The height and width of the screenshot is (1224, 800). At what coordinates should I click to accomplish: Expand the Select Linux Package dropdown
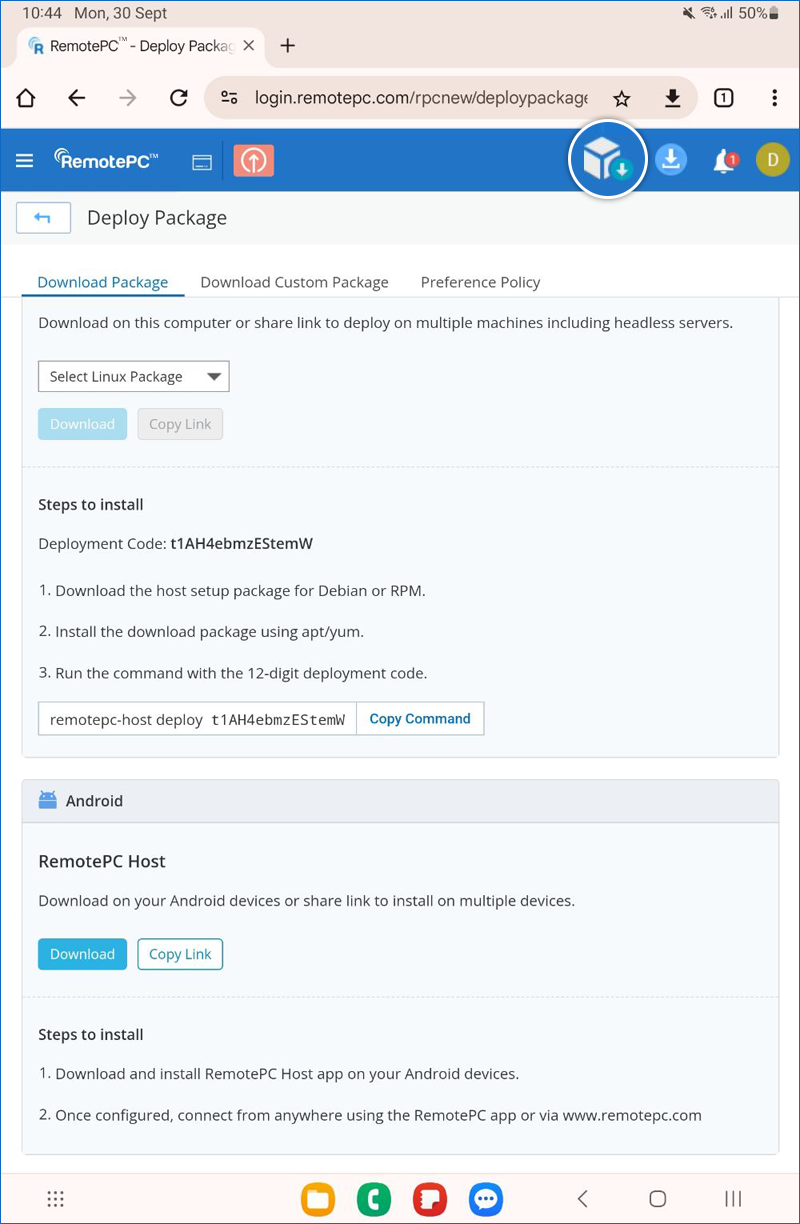tap(134, 377)
